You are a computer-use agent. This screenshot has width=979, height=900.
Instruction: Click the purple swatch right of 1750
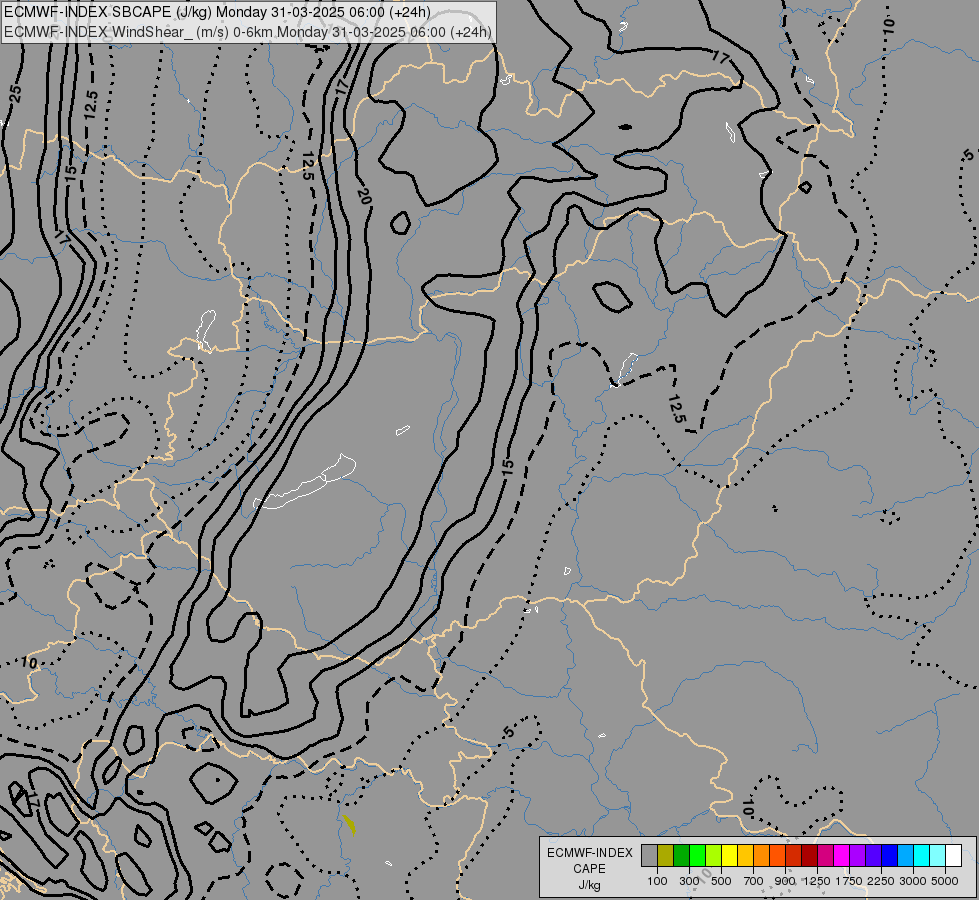(857, 855)
